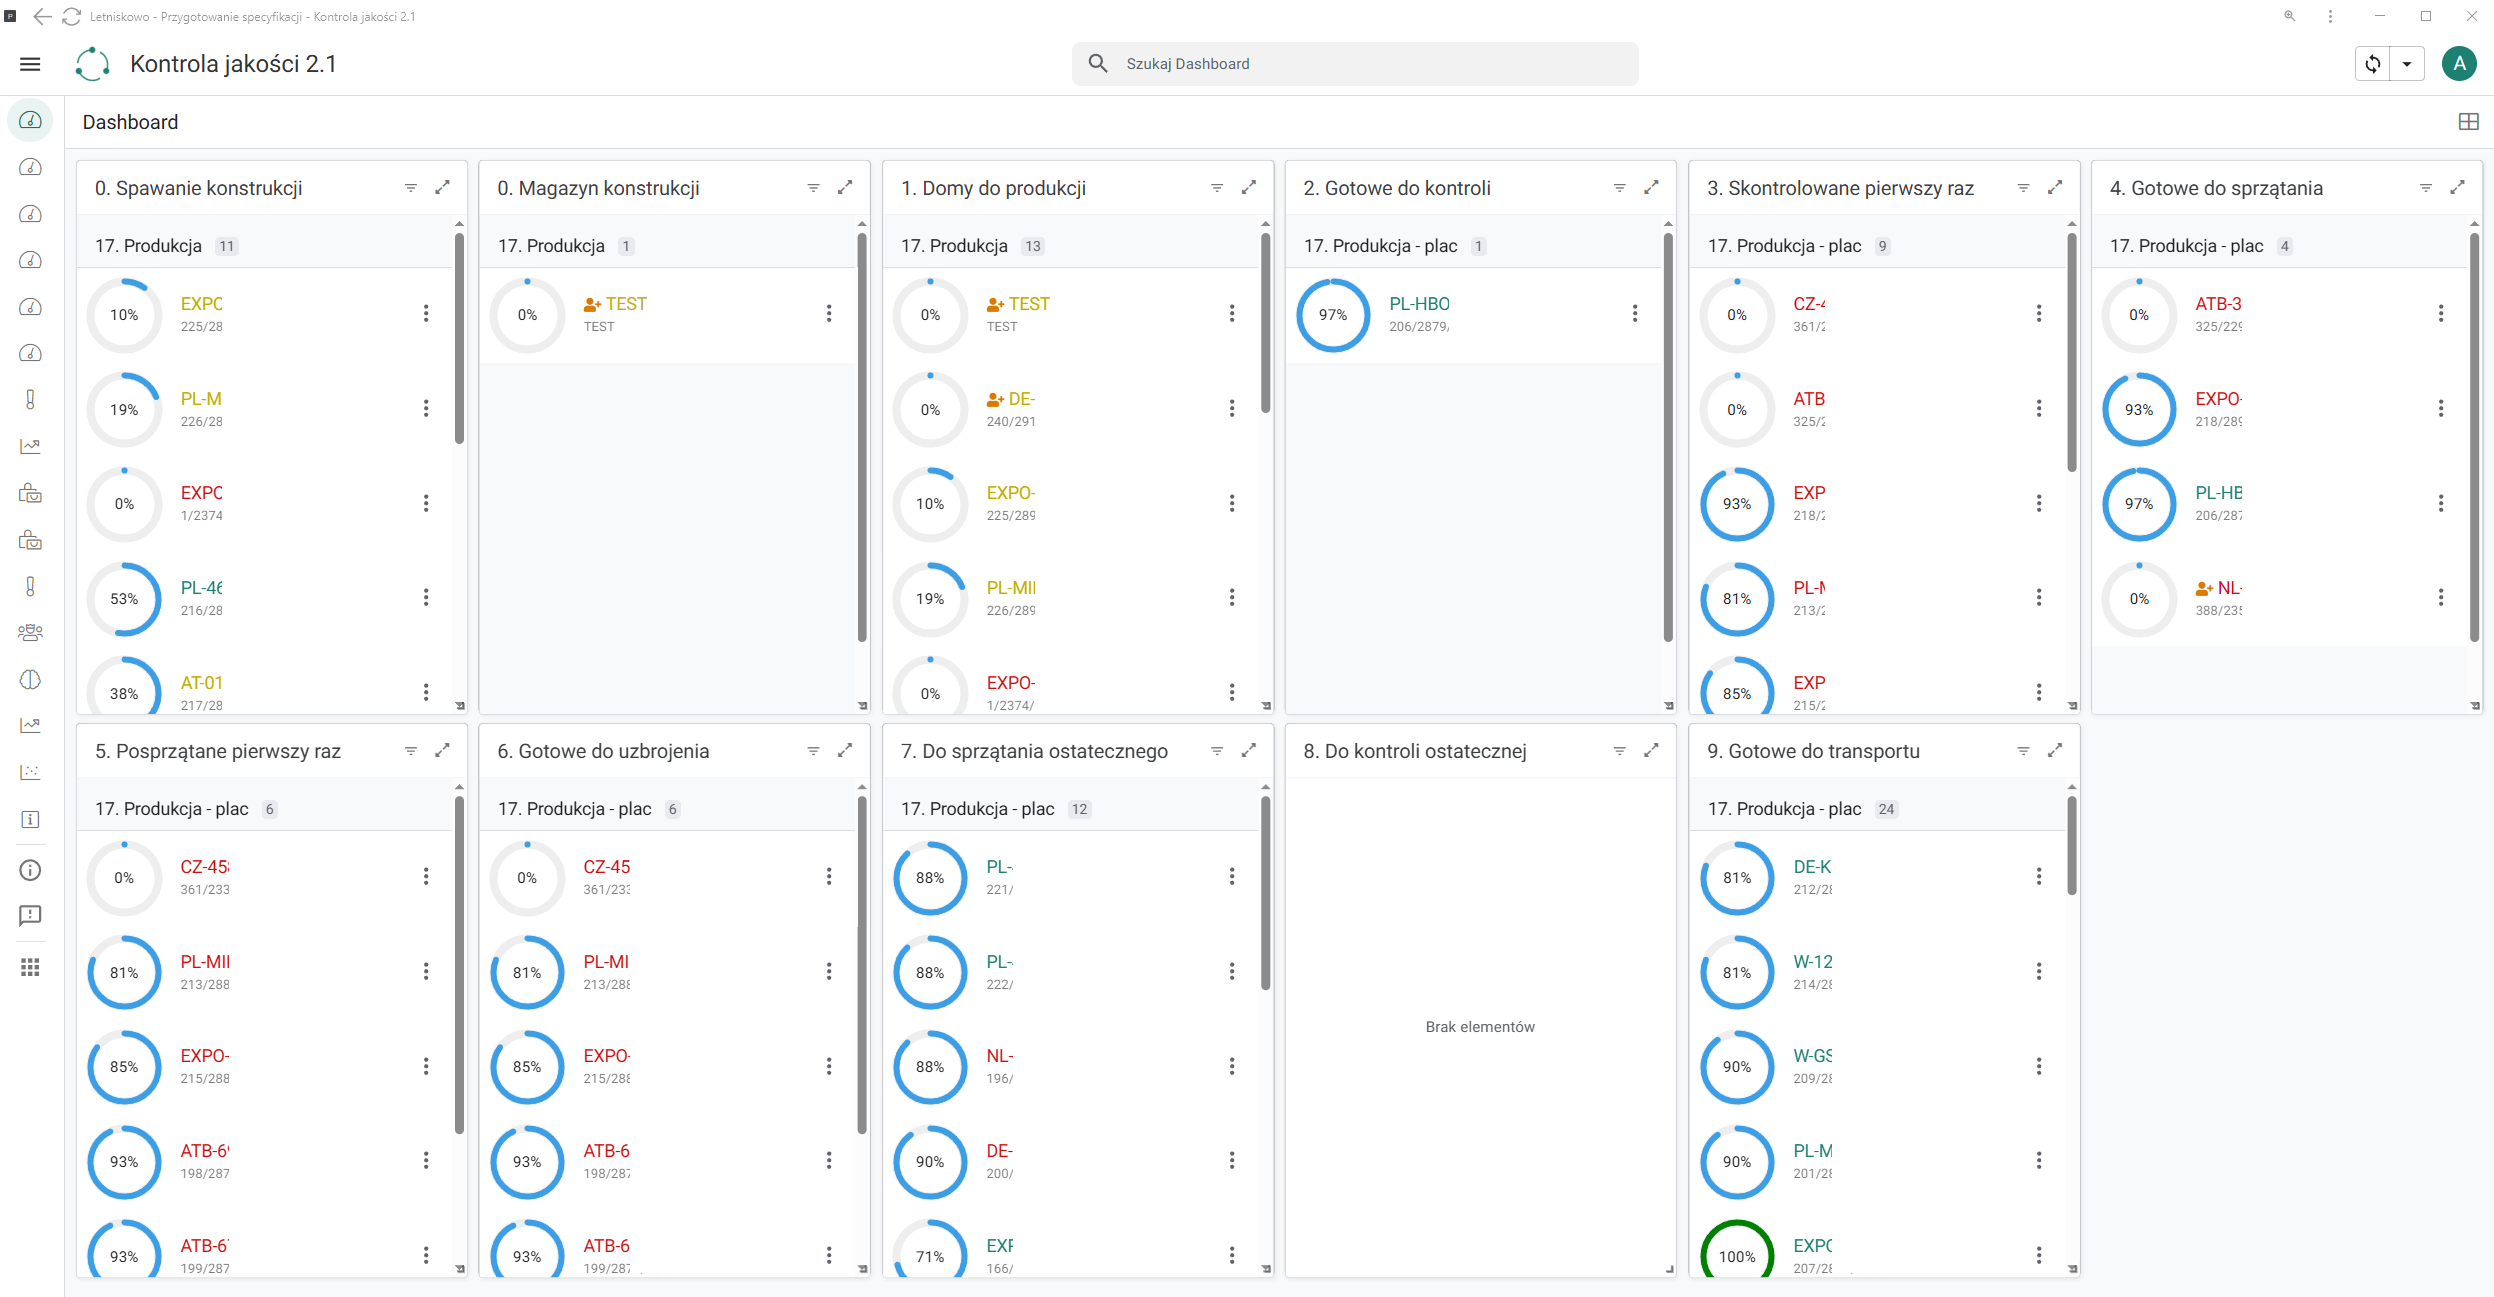Click scrollbar of Gotowe do transportu panel
The image size is (2494, 1297).
pyautogui.click(x=2072, y=845)
